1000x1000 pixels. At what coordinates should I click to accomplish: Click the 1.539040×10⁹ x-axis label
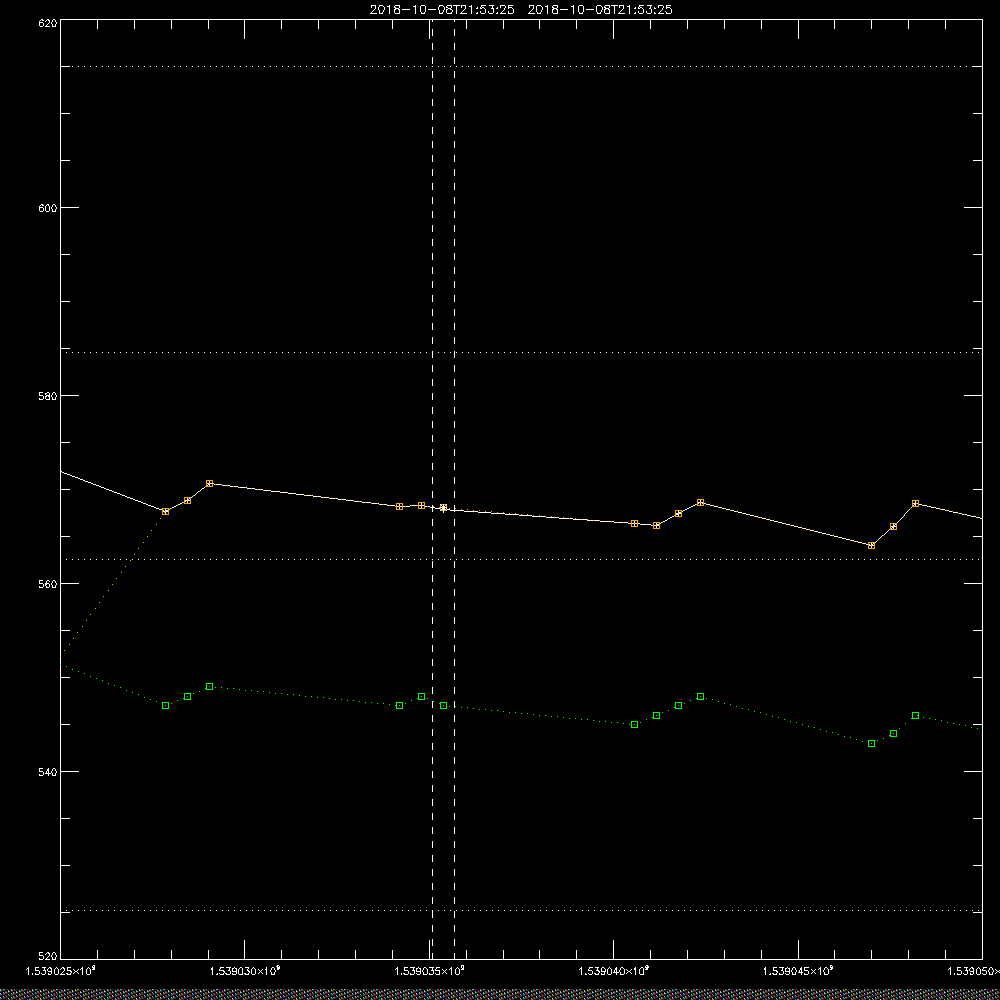[614, 971]
